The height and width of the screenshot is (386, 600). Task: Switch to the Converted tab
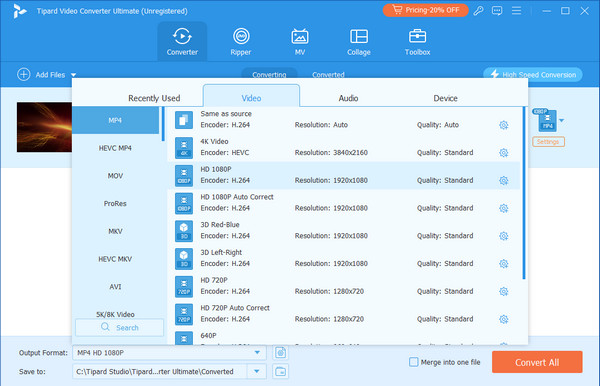328,74
